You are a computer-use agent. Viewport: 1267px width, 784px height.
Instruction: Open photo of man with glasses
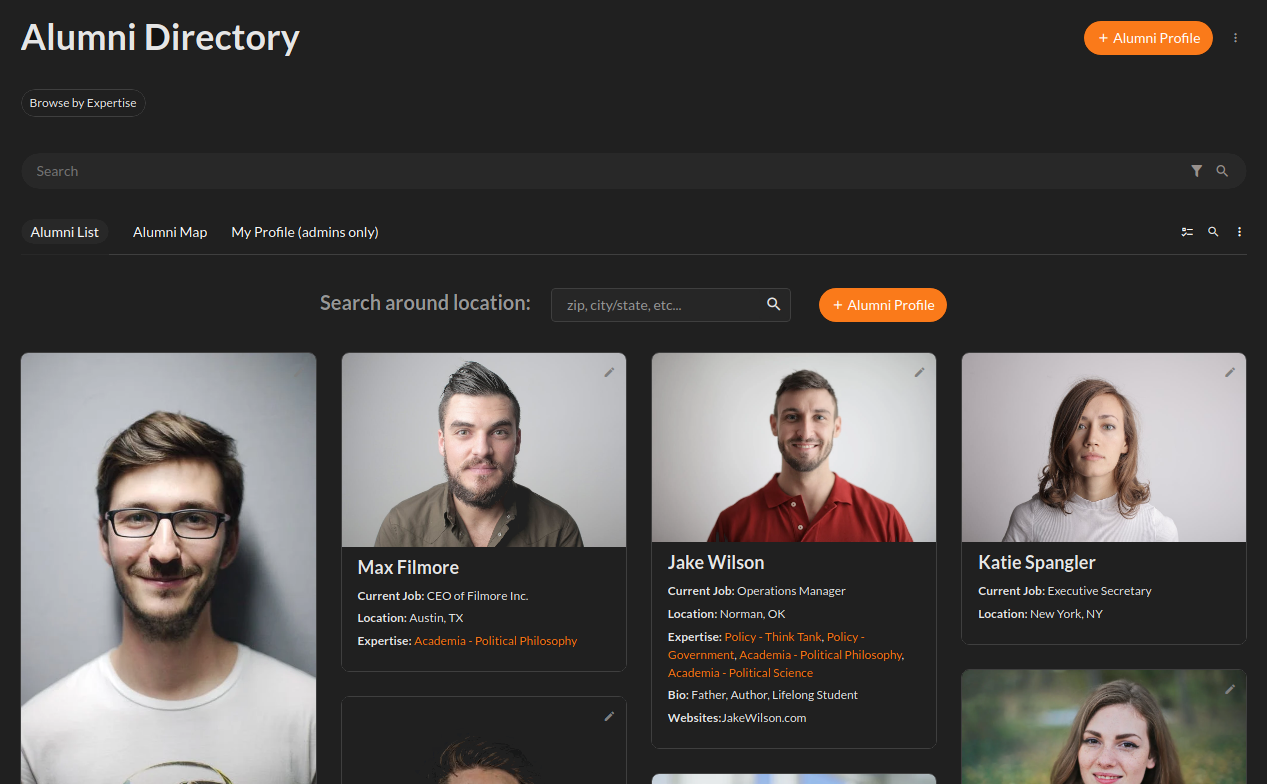169,568
